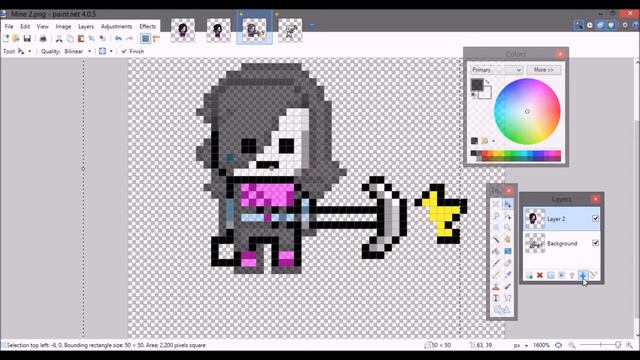Click the Copy icon
The width and height of the screenshot is (640, 360).
tap(70, 39)
